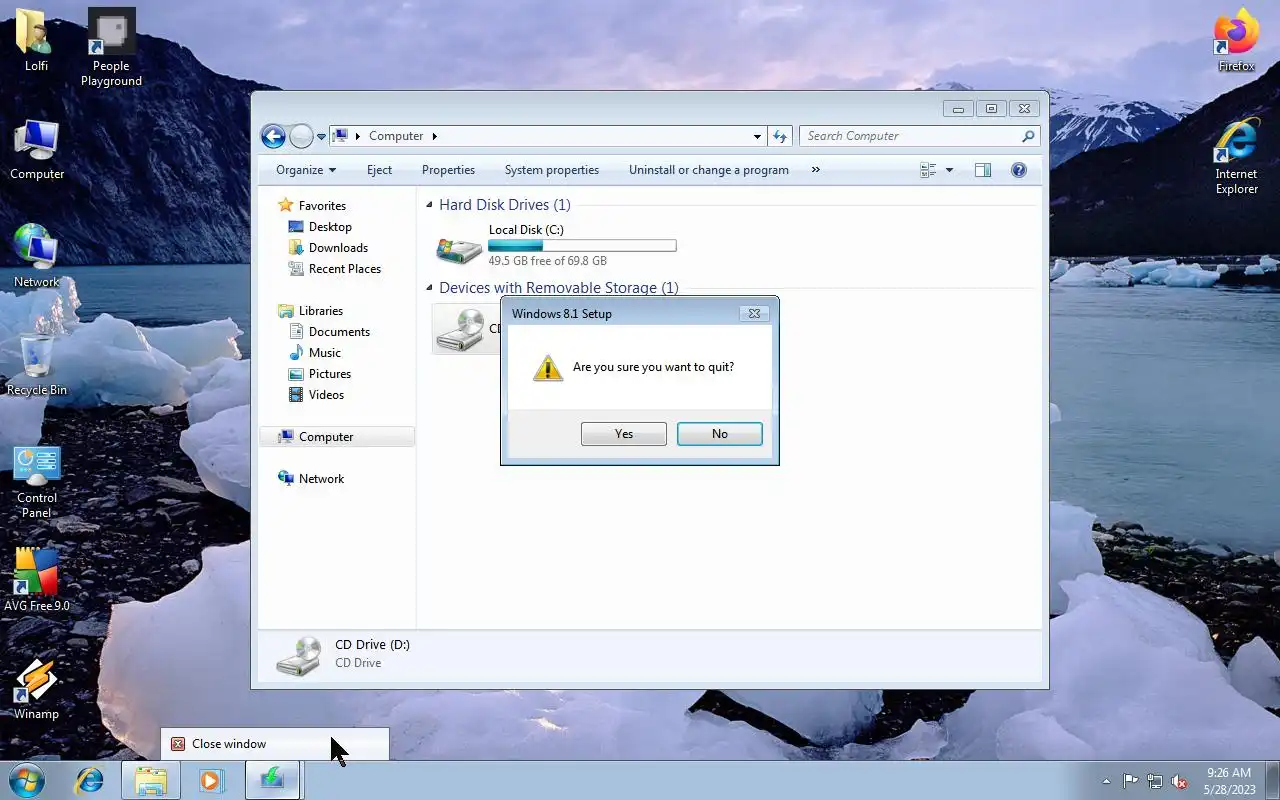Click the search magnifier icon
Viewport: 1280px width, 800px height.
(1028, 136)
